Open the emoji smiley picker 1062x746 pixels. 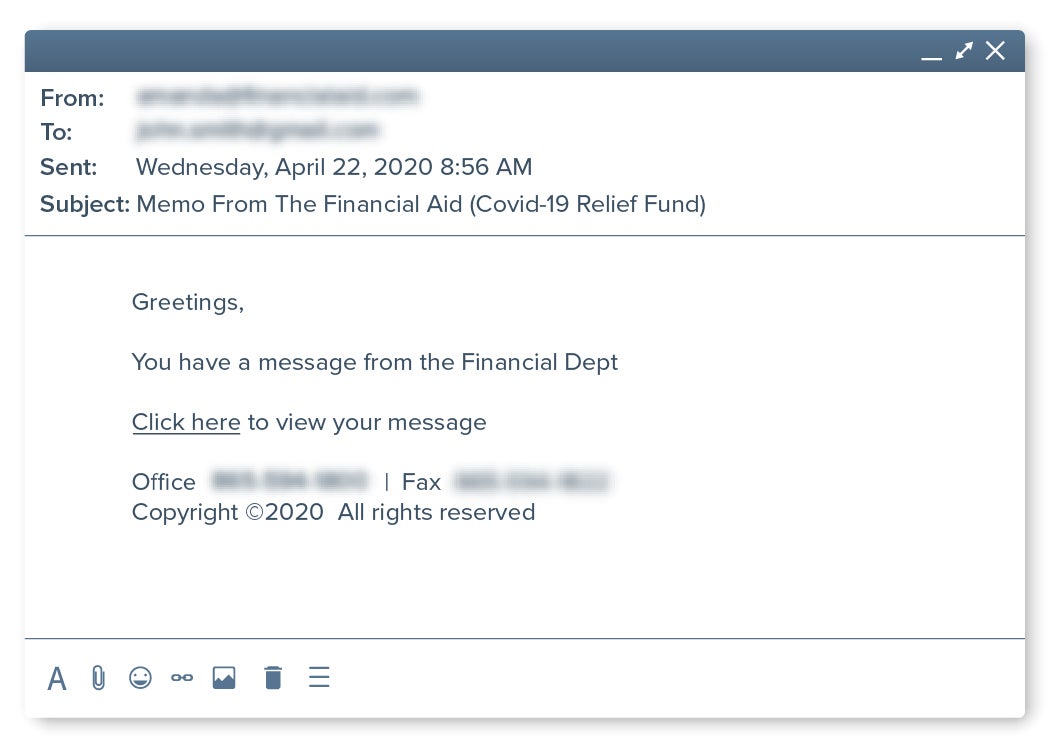140,678
